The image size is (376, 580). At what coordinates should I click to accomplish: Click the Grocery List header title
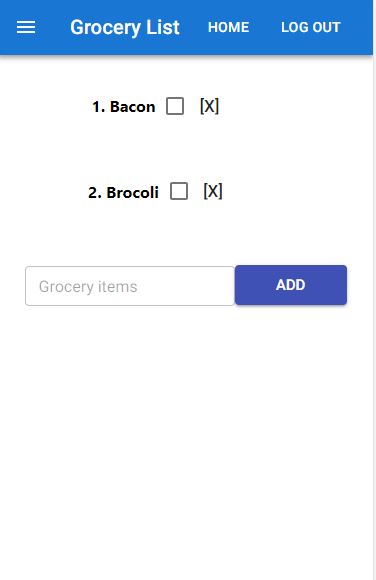125,27
